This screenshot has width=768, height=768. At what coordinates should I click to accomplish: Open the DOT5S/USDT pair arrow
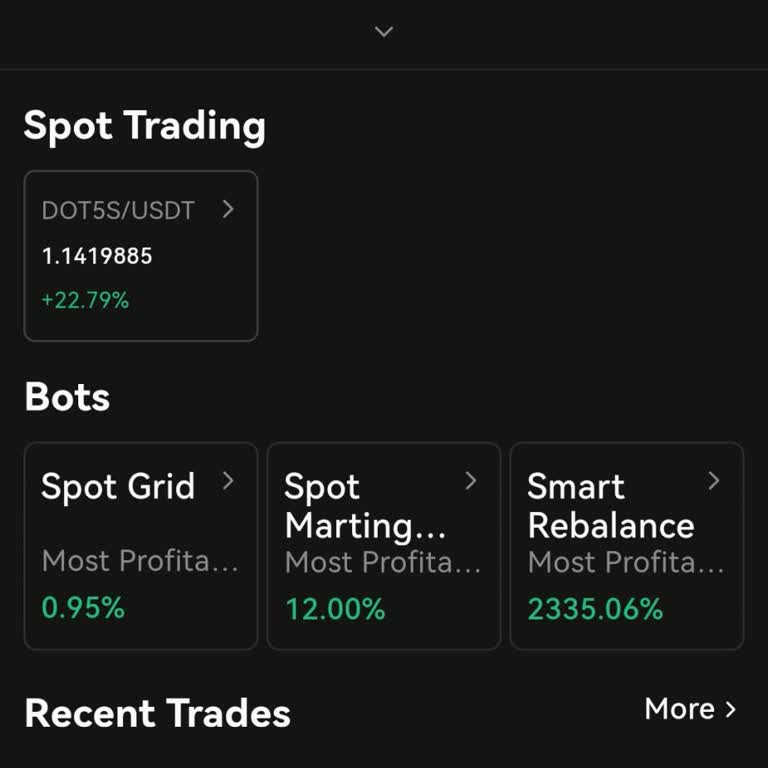[228, 209]
